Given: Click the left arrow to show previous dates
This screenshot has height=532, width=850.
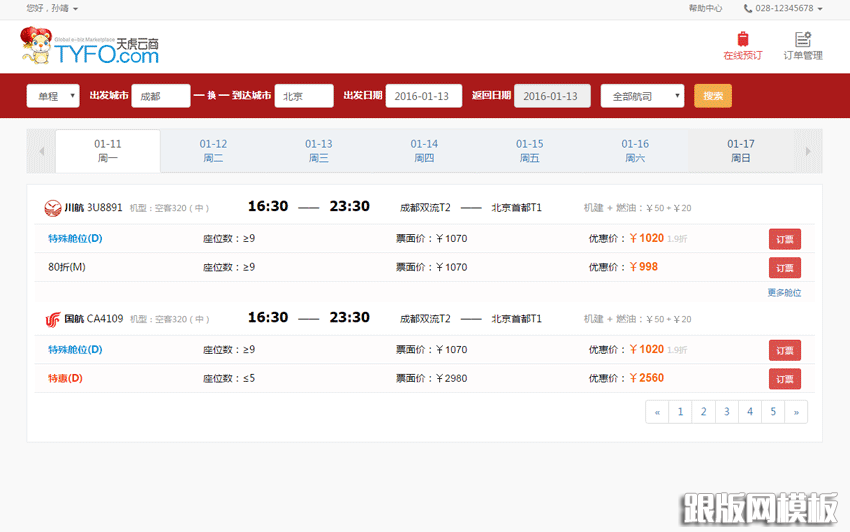Looking at the screenshot, I should click(41, 151).
